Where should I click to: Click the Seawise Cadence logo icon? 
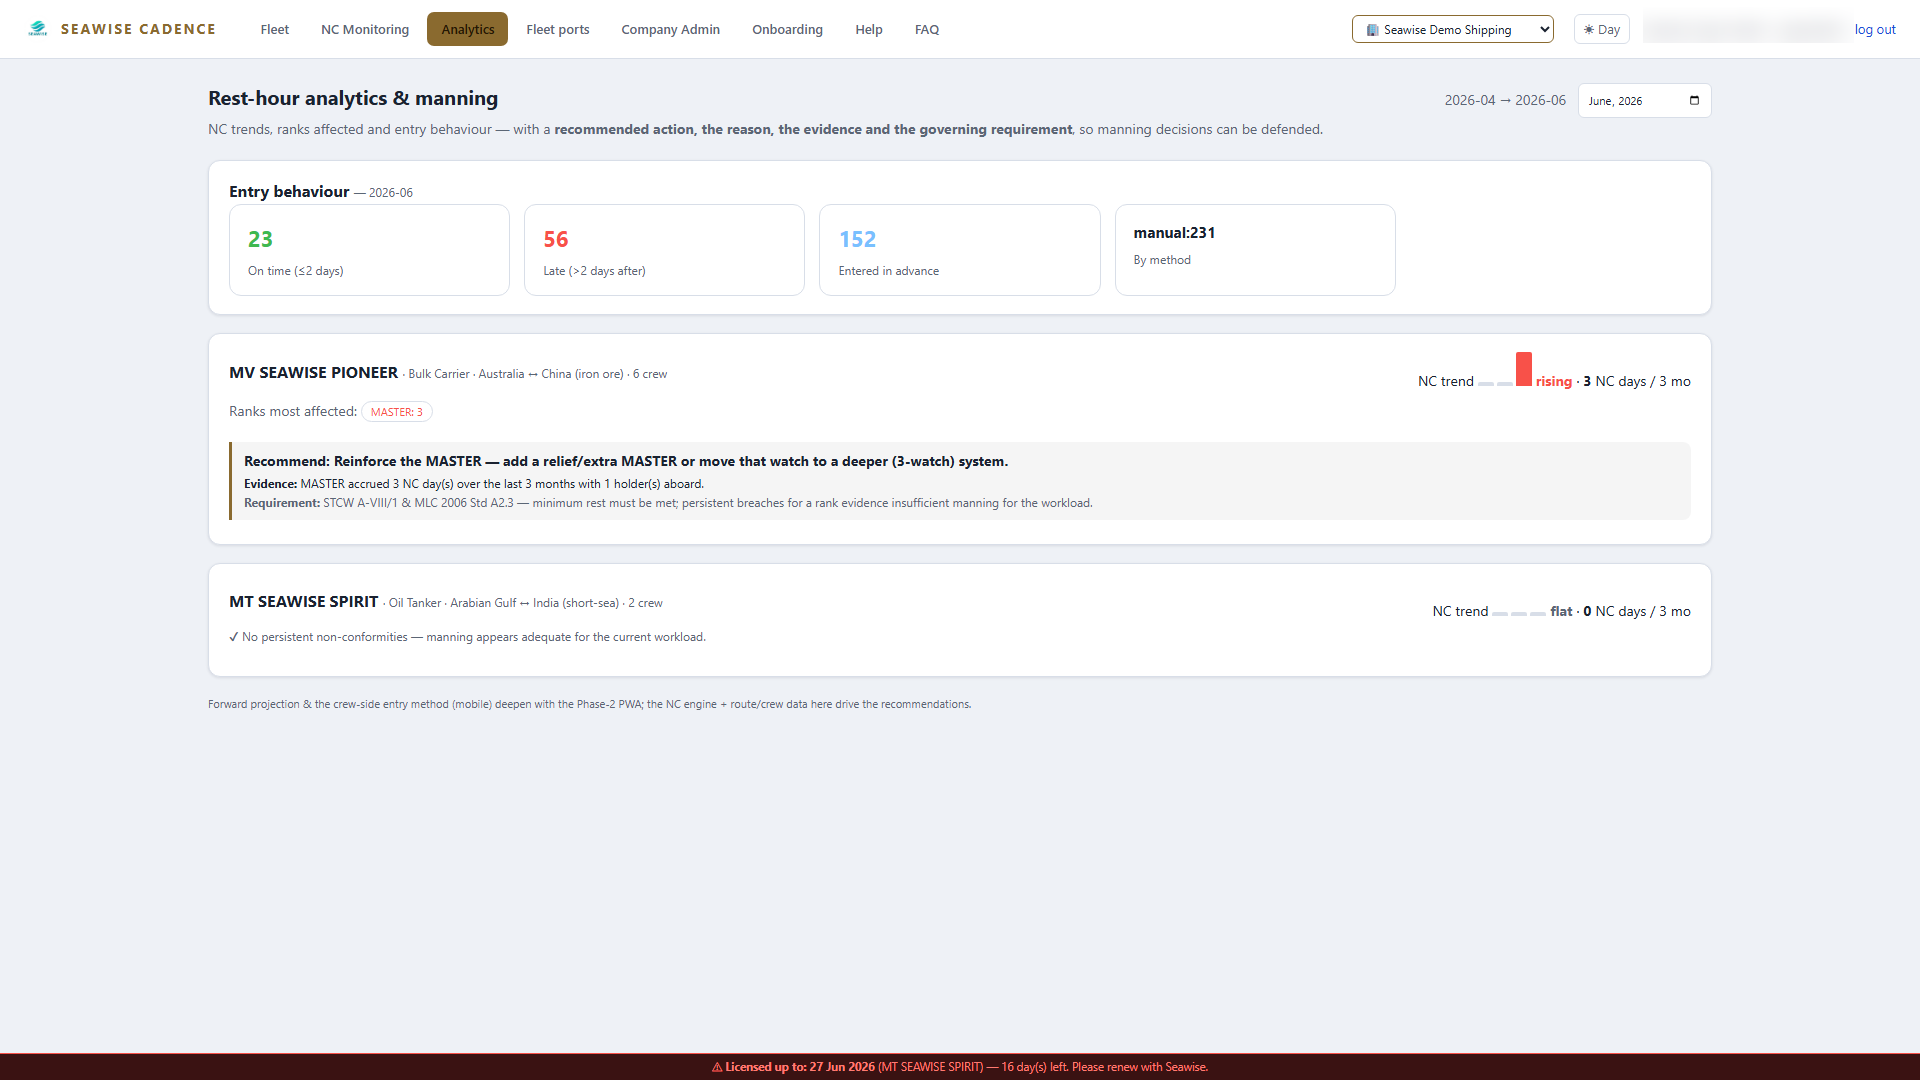(38, 29)
